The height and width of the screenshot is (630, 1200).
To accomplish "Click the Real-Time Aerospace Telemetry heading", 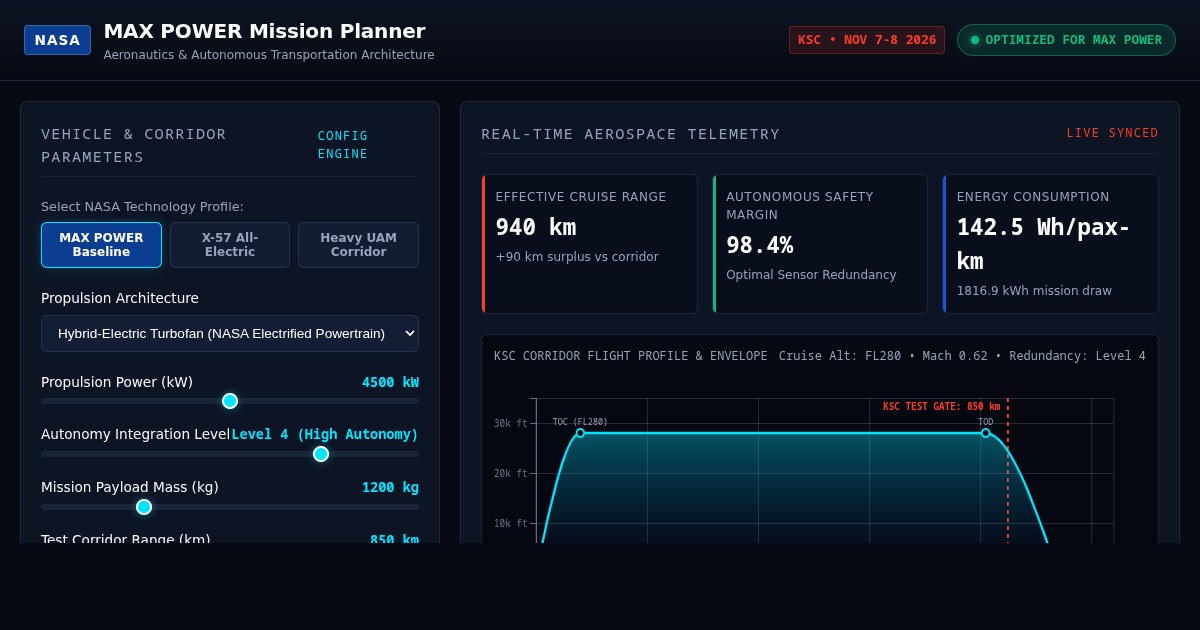I will 630,134.
